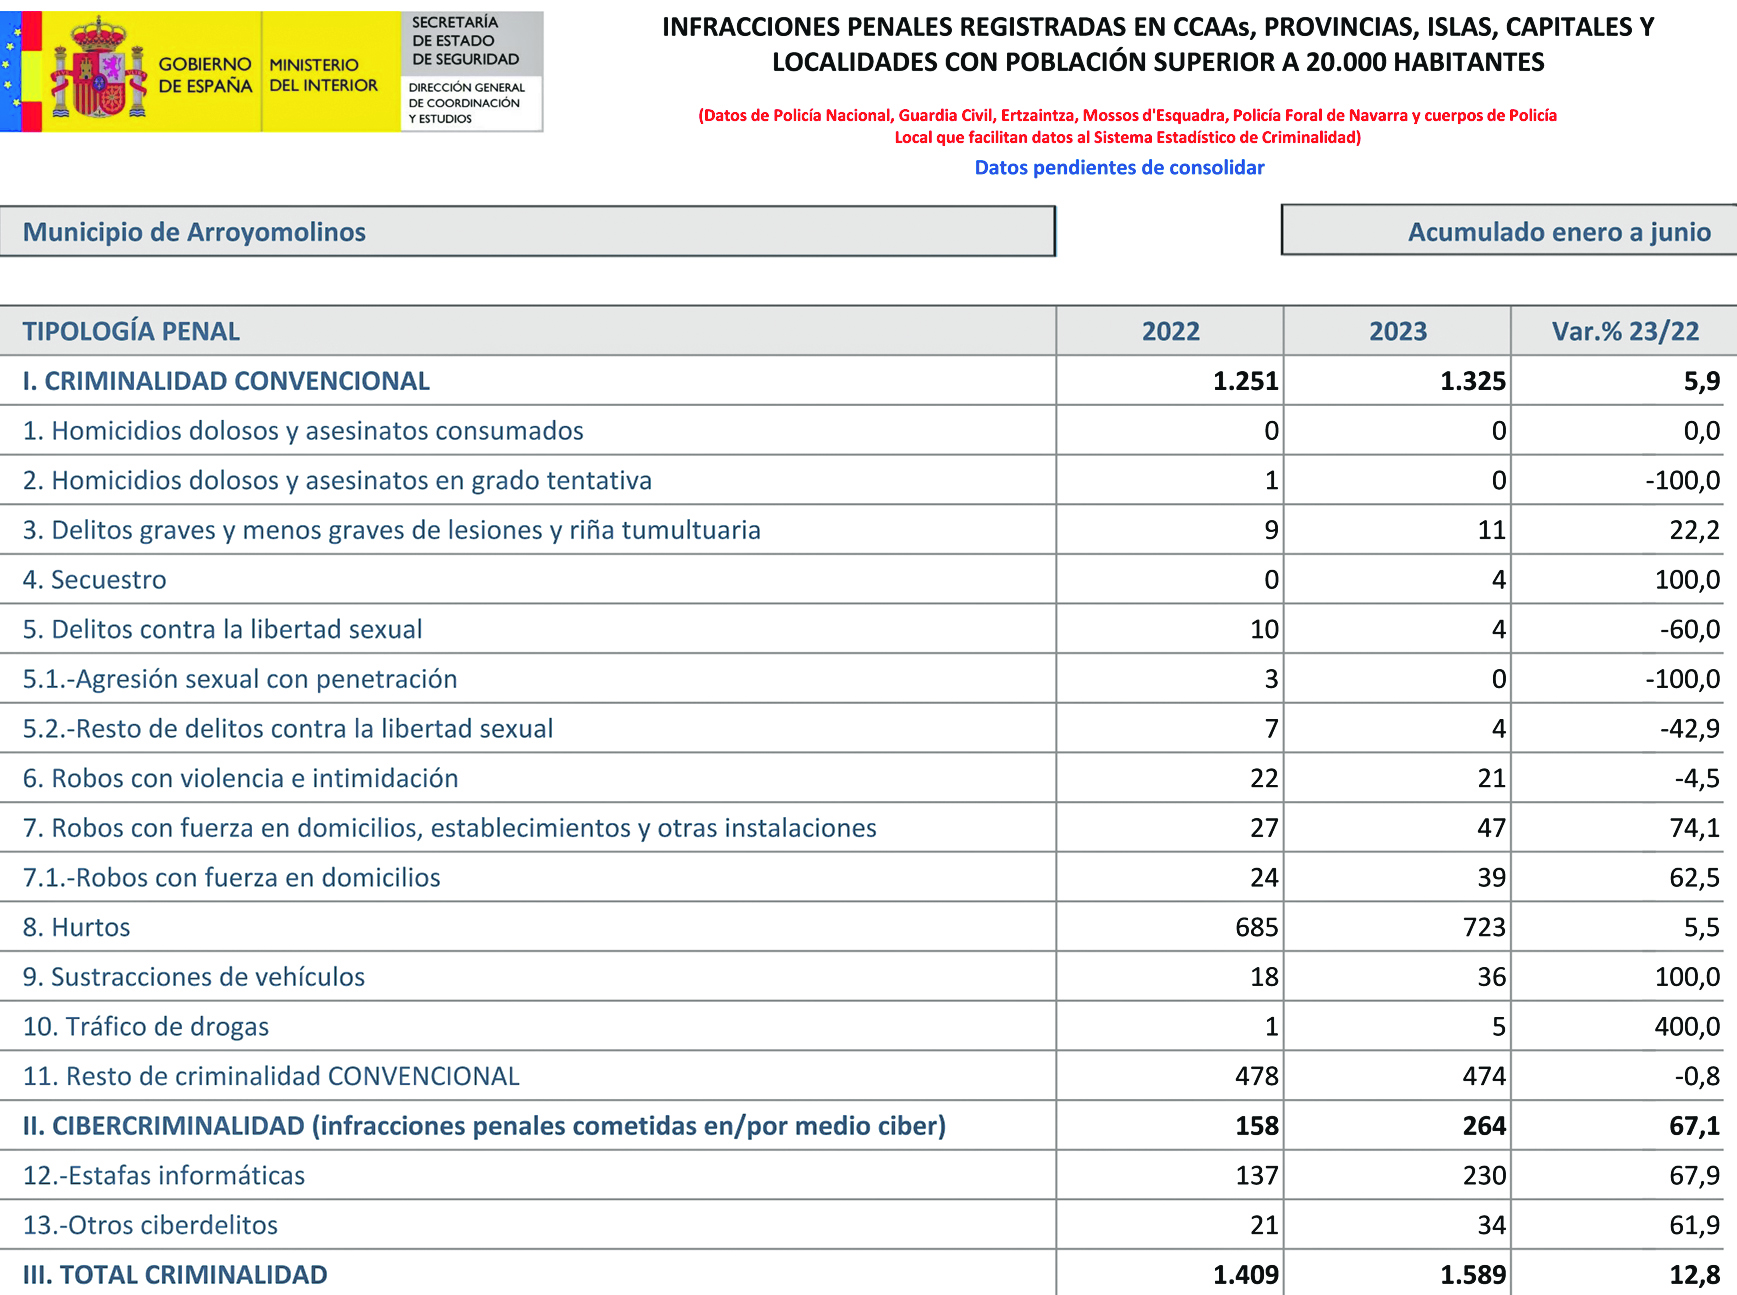1737x1295 pixels.
Task: Click the EU flag stars strip
Action: (10, 70)
